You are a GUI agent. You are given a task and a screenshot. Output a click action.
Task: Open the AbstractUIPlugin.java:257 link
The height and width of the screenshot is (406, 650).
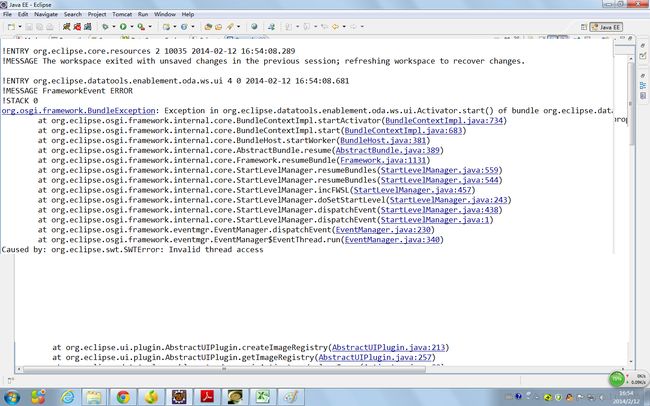(375, 357)
